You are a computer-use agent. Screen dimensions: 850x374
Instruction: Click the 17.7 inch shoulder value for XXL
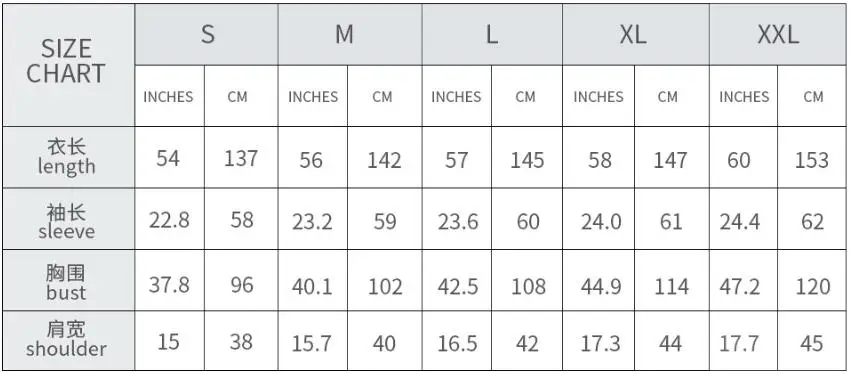740,344
